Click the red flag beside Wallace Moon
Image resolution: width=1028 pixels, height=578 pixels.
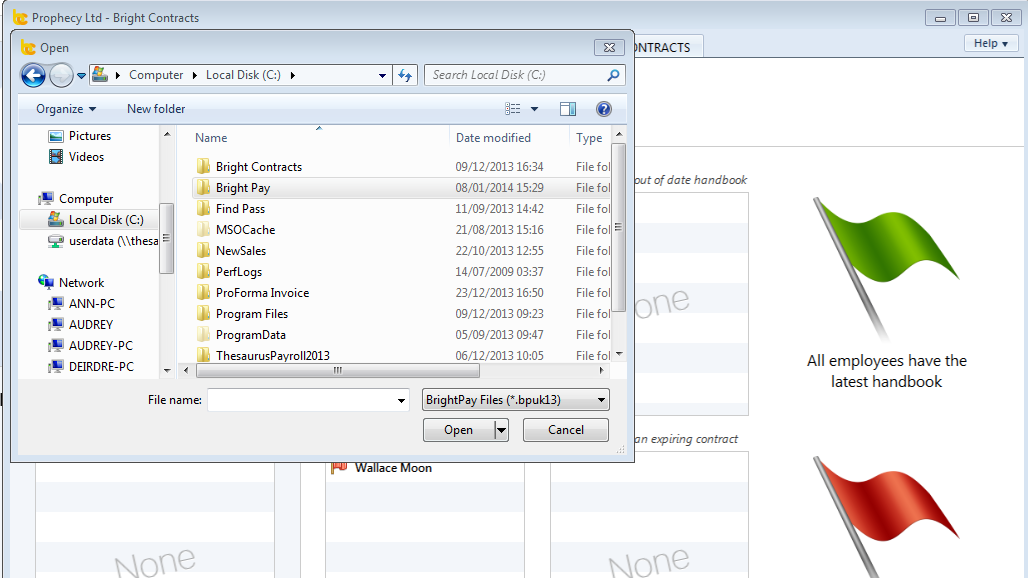339,468
